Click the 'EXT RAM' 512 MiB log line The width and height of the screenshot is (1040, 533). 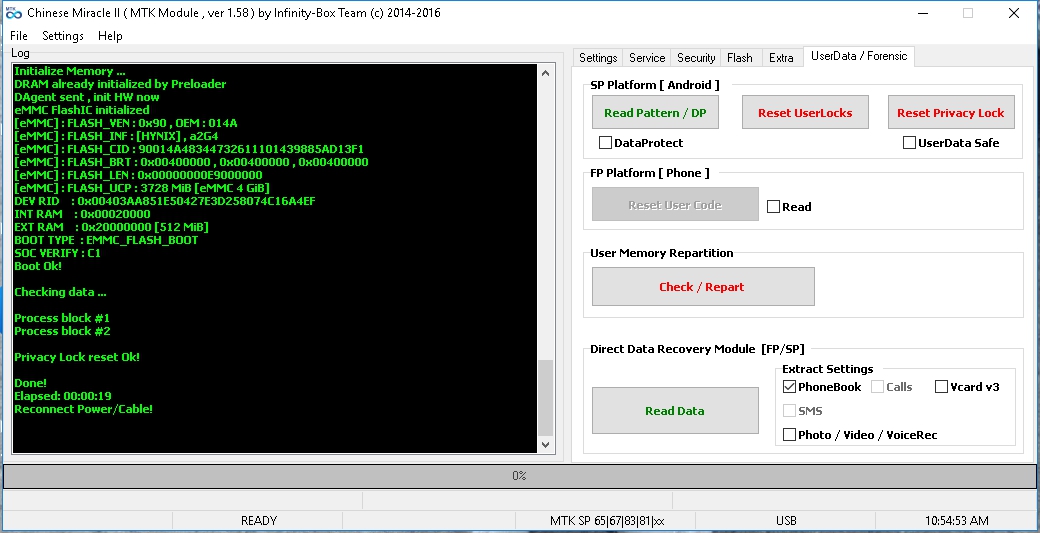pos(111,227)
